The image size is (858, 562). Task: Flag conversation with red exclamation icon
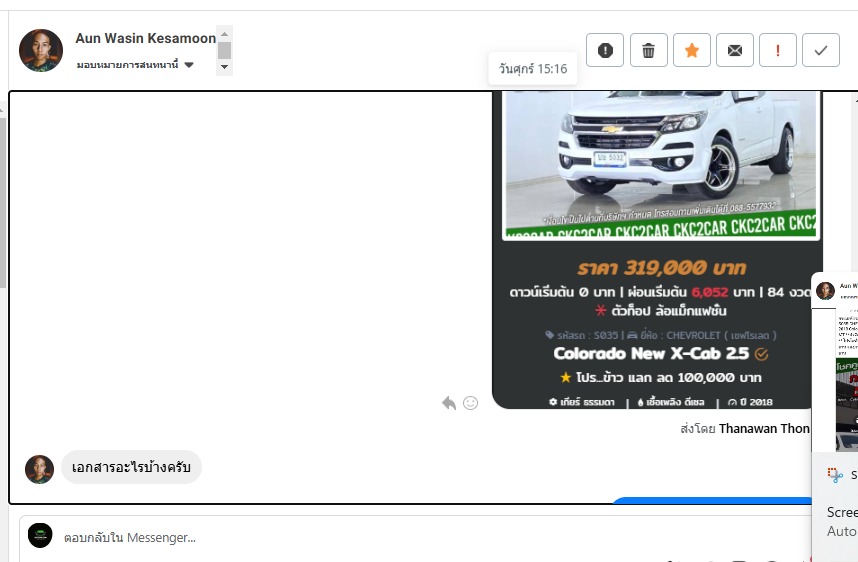coord(778,50)
